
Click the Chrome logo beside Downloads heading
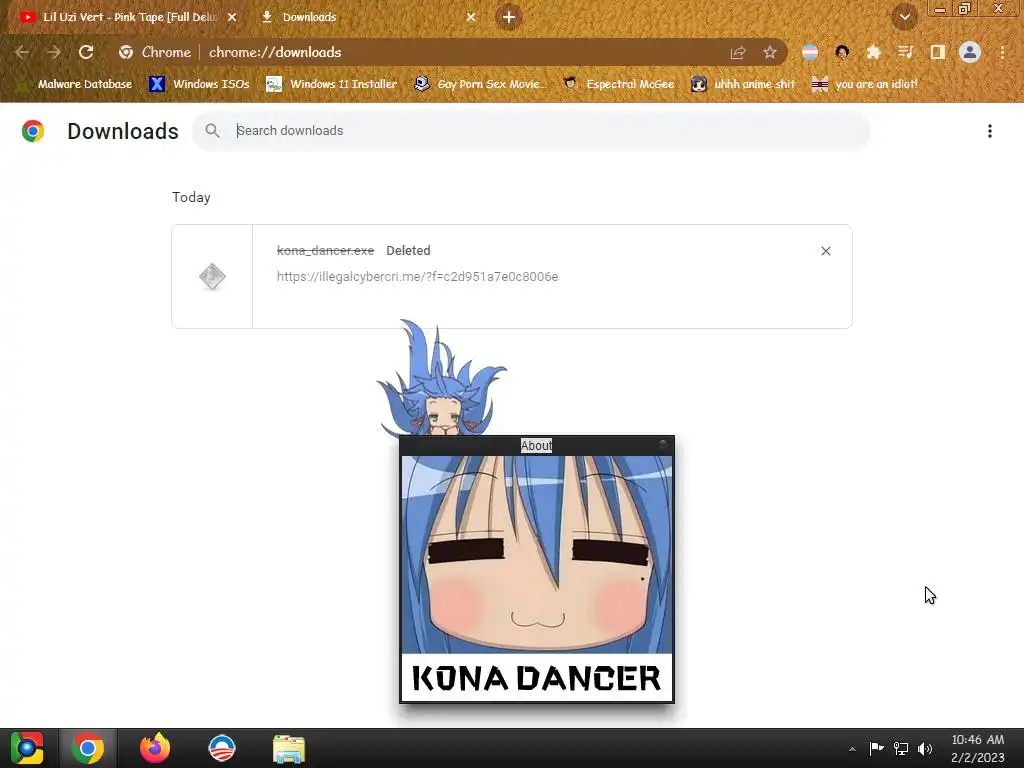click(x=33, y=131)
